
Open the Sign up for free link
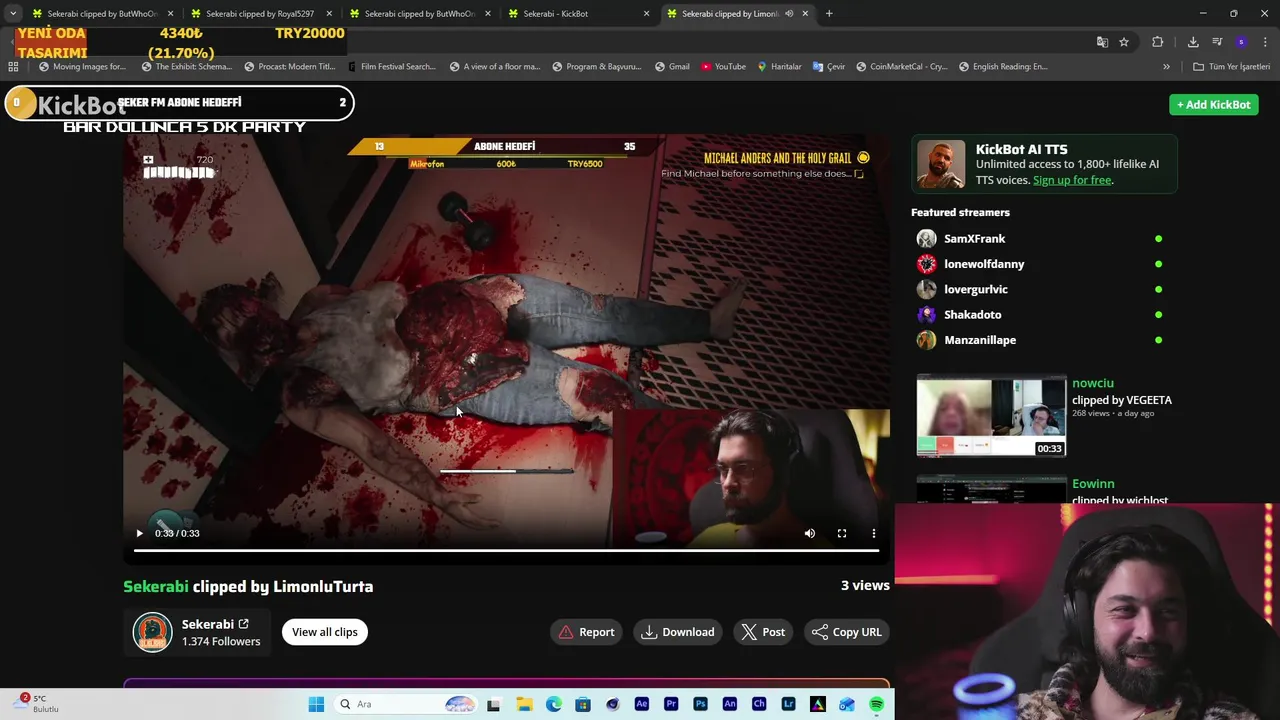1072,180
